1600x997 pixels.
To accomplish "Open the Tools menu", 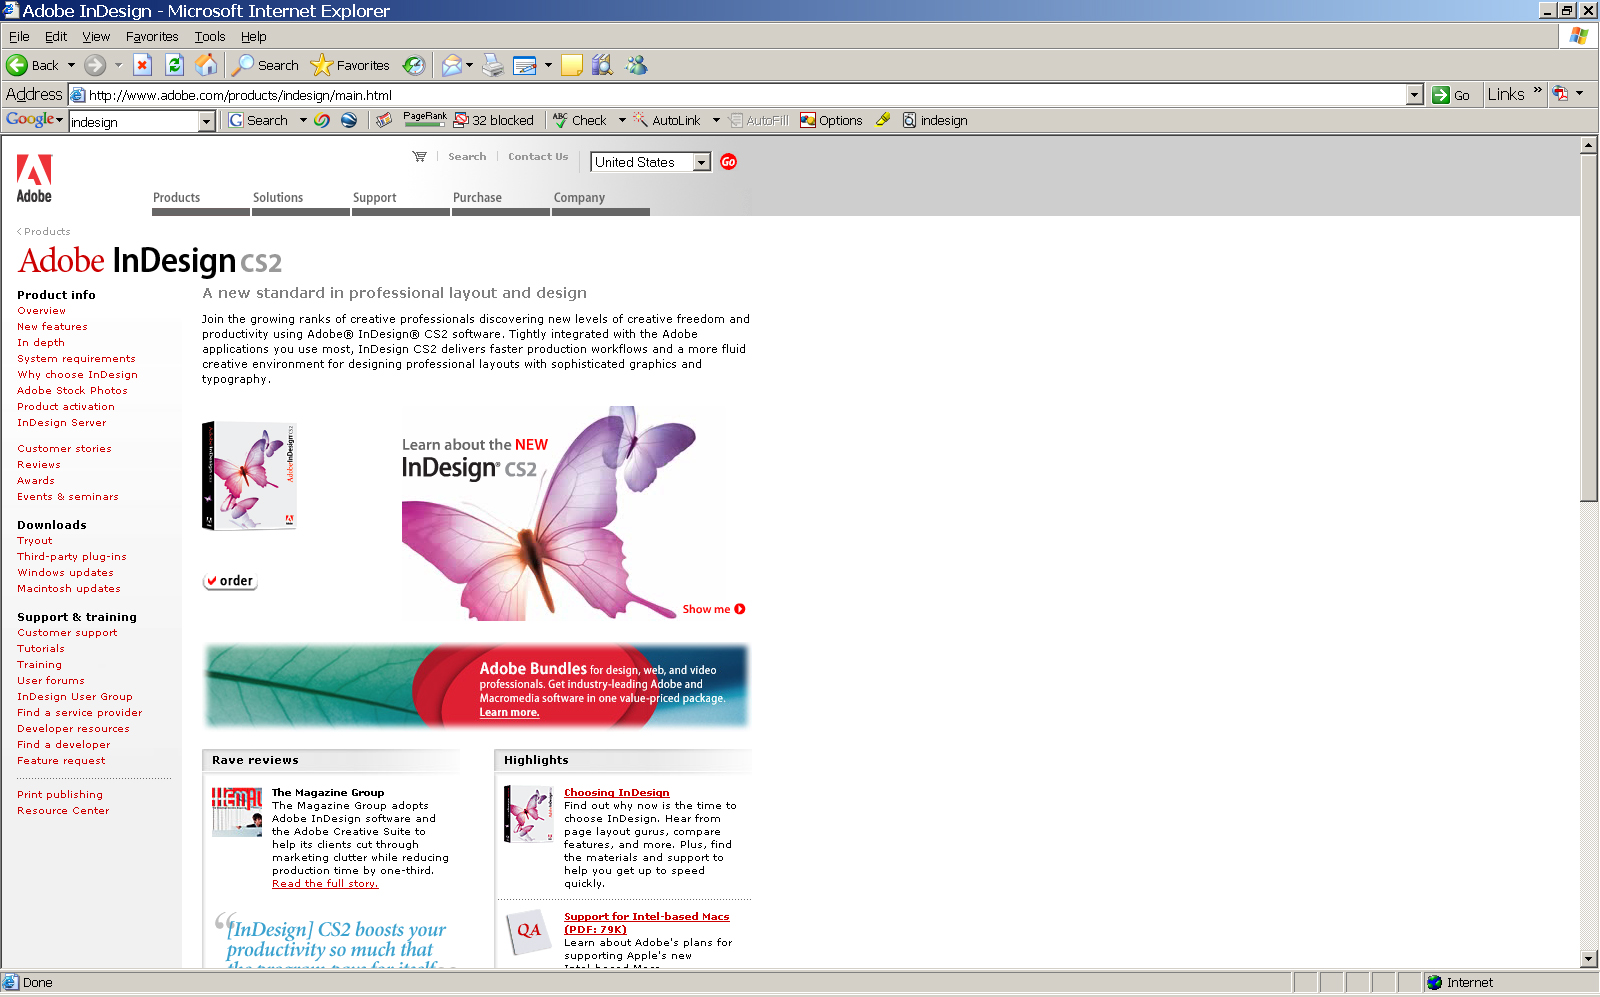I will (x=210, y=37).
